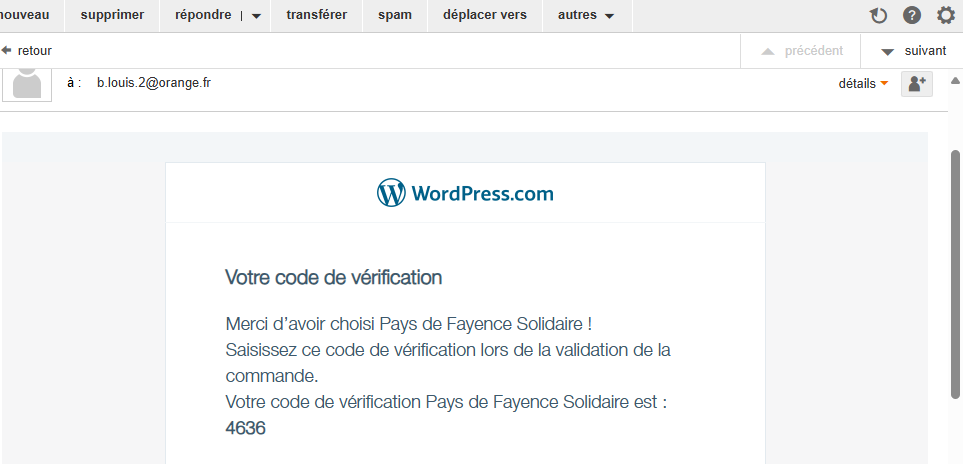Screen dimensions: 971x464
Task: Go to the suivant message
Action: pos(914,51)
